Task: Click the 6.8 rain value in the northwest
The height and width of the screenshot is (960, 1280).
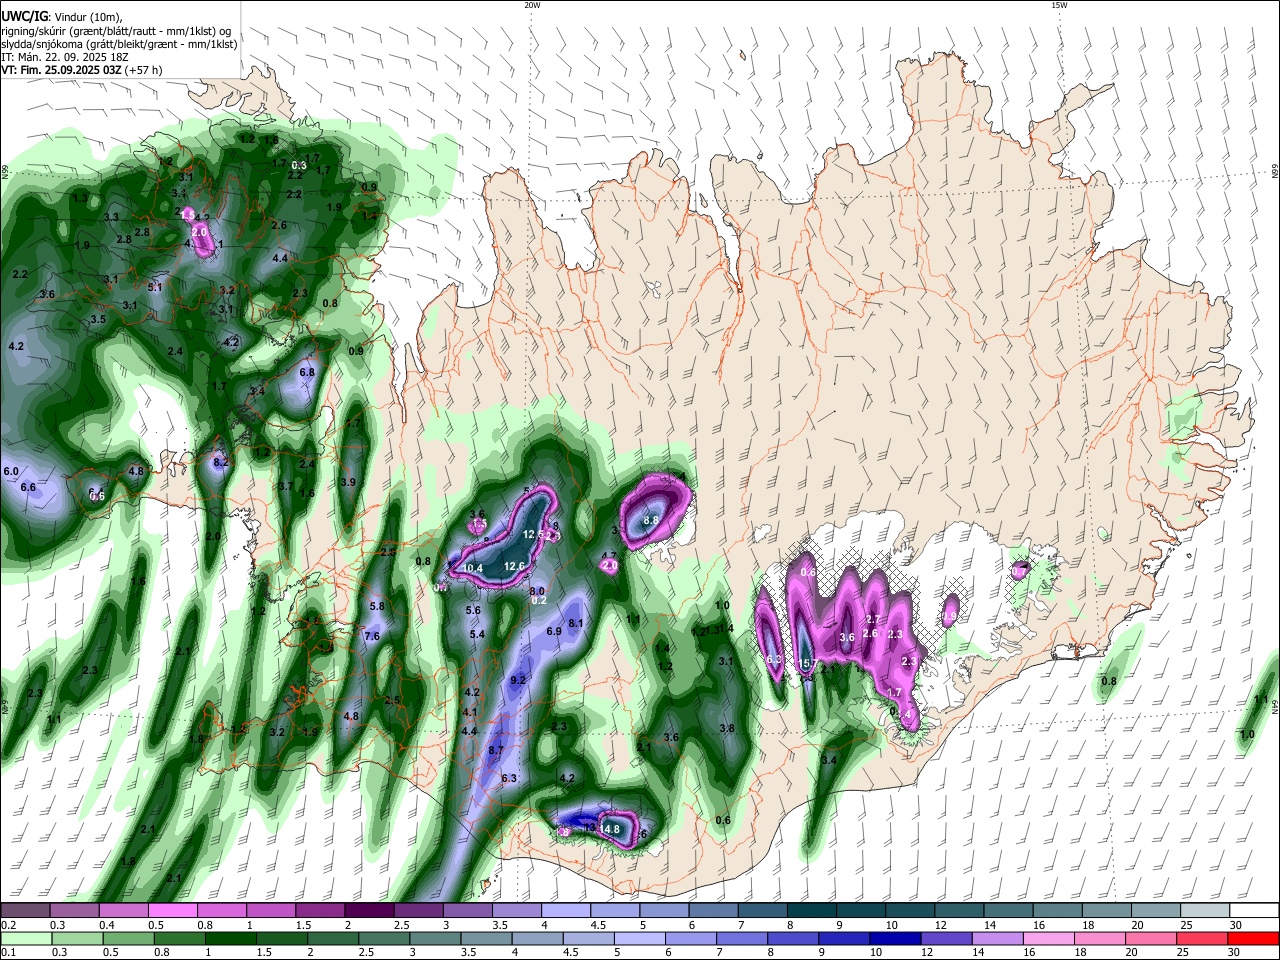Action: (x=307, y=372)
